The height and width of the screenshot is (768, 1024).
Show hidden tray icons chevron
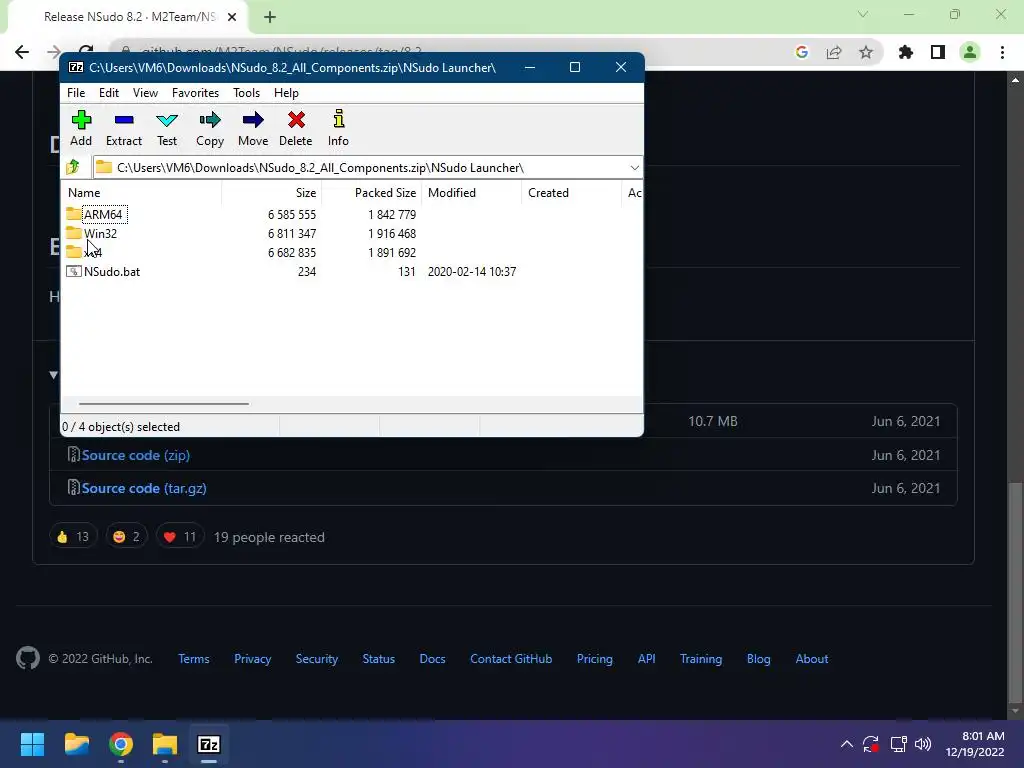(x=846, y=744)
